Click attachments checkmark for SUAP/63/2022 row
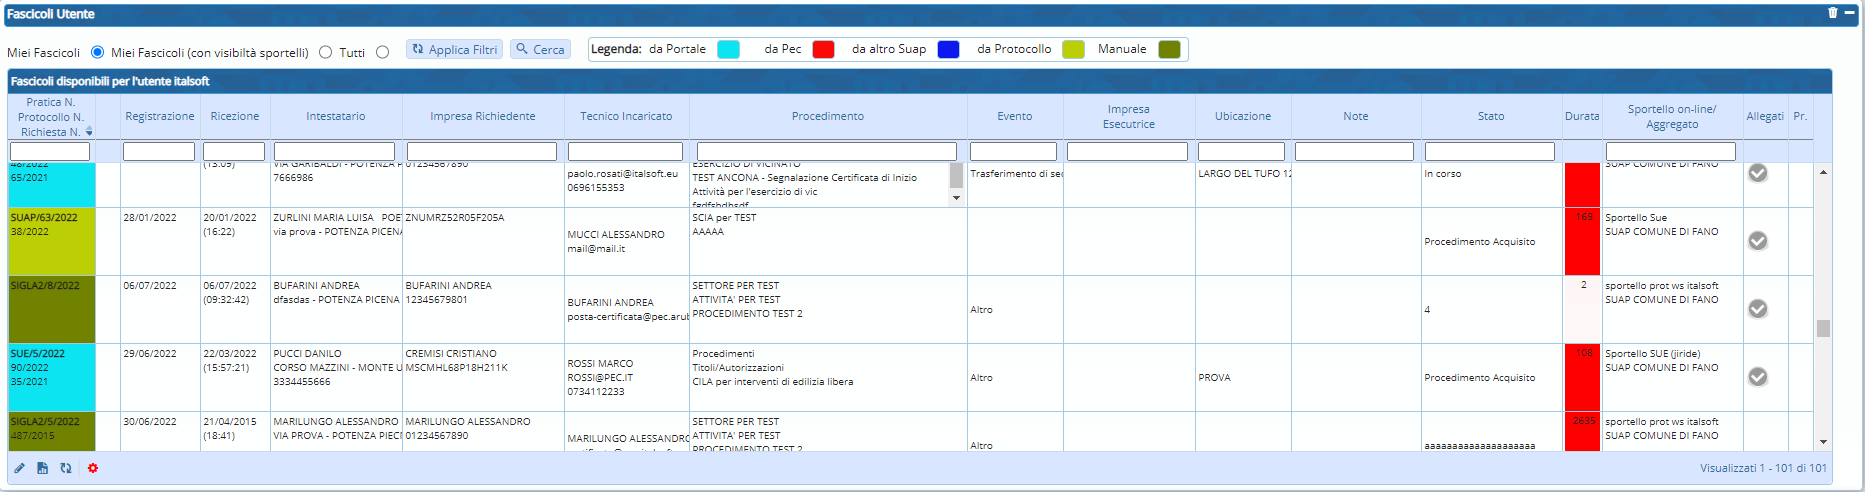Viewport: 1865px width, 492px height. (1757, 241)
